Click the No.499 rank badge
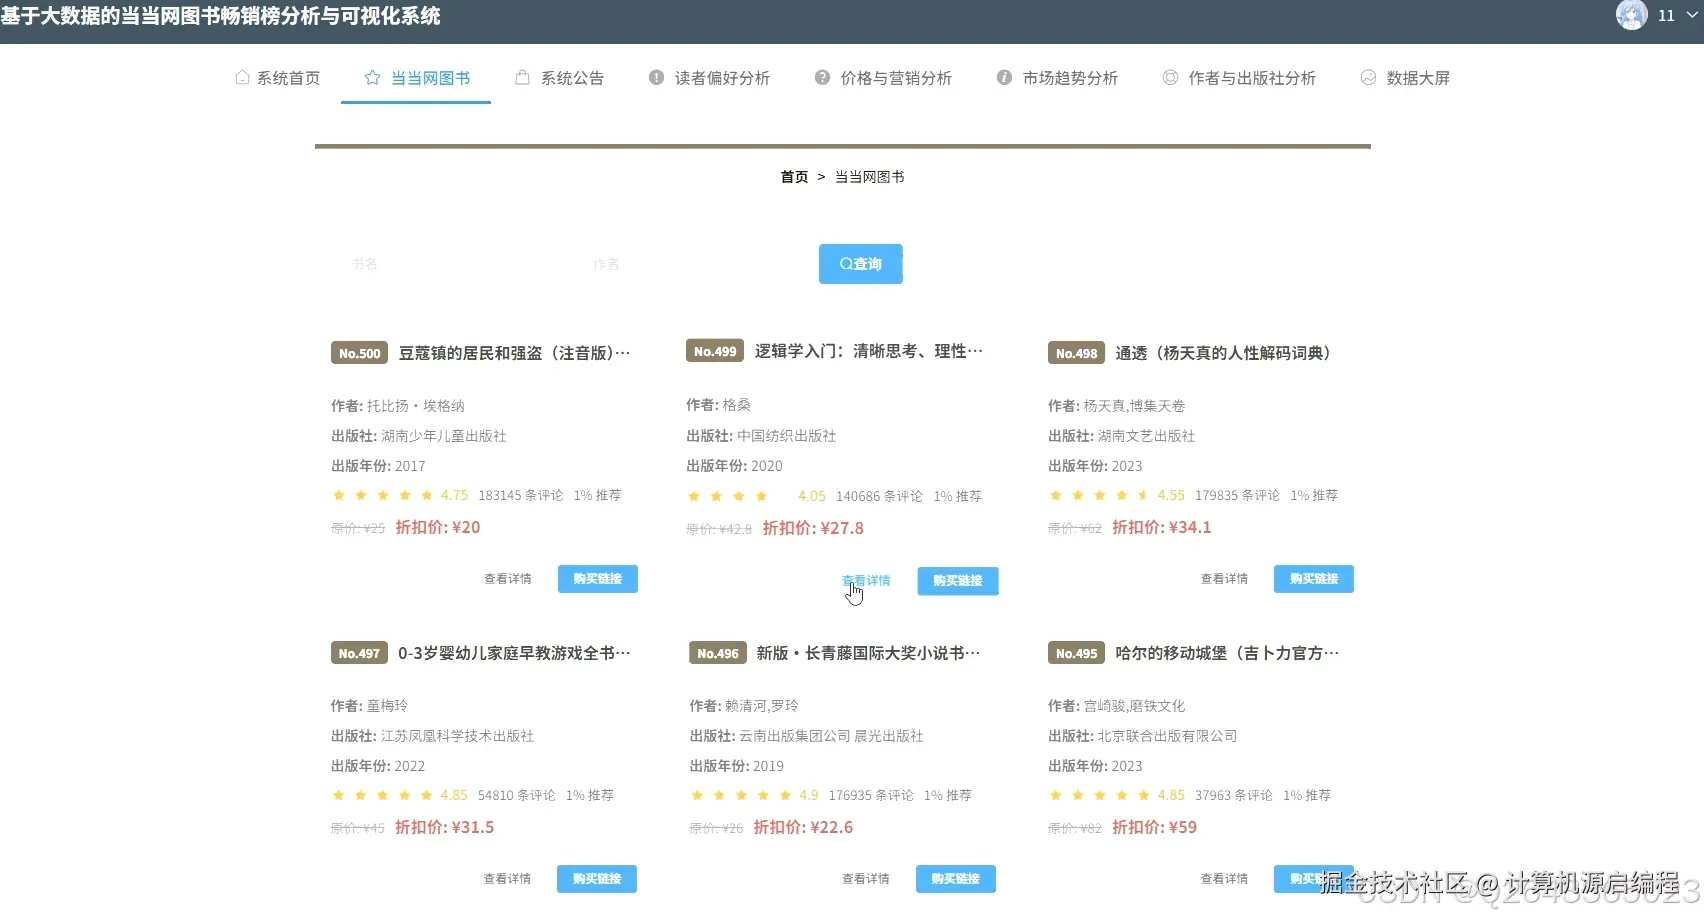The width and height of the screenshot is (1704, 921). coord(715,351)
